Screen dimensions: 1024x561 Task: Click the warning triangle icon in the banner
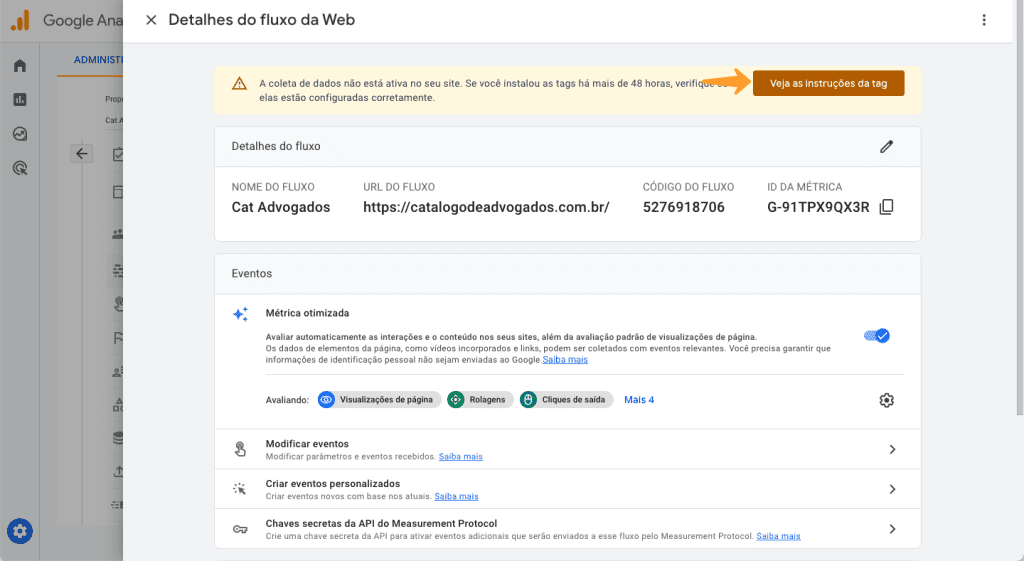tap(240, 84)
